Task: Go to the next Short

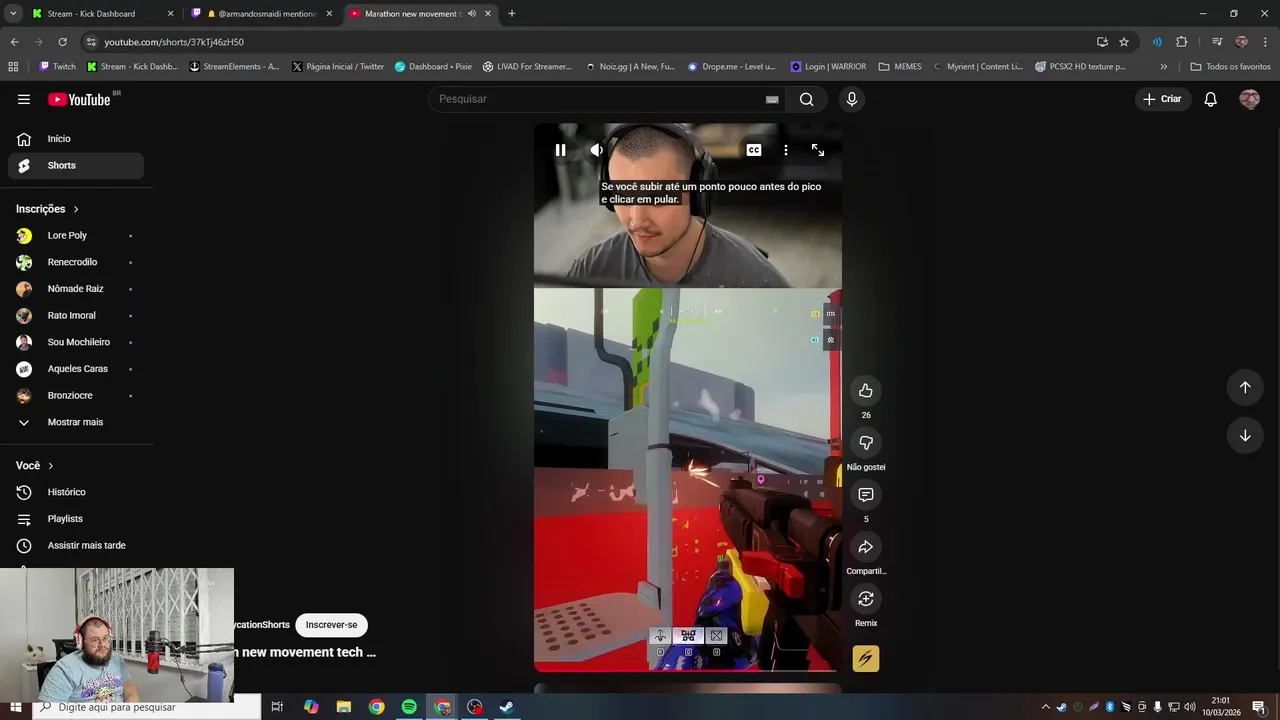Action: (x=1245, y=435)
